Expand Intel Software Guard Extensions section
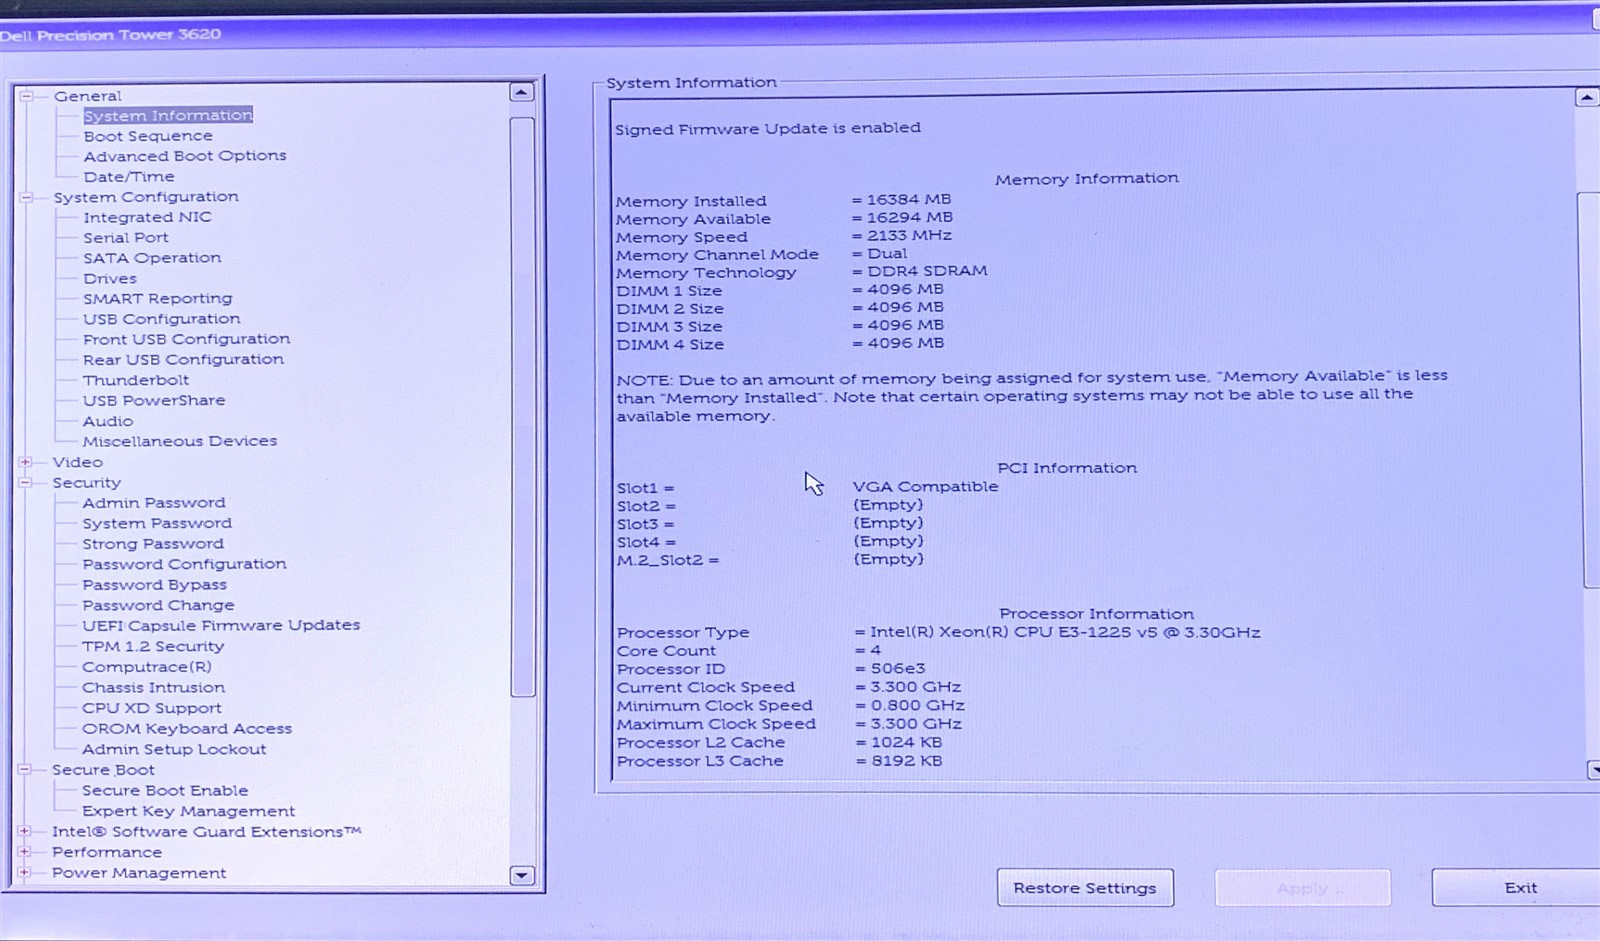 pos(25,831)
